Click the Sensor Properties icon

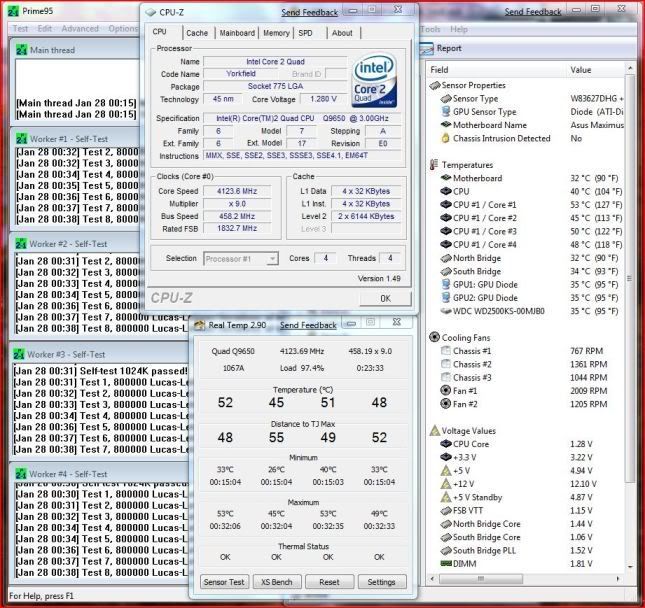[x=435, y=85]
